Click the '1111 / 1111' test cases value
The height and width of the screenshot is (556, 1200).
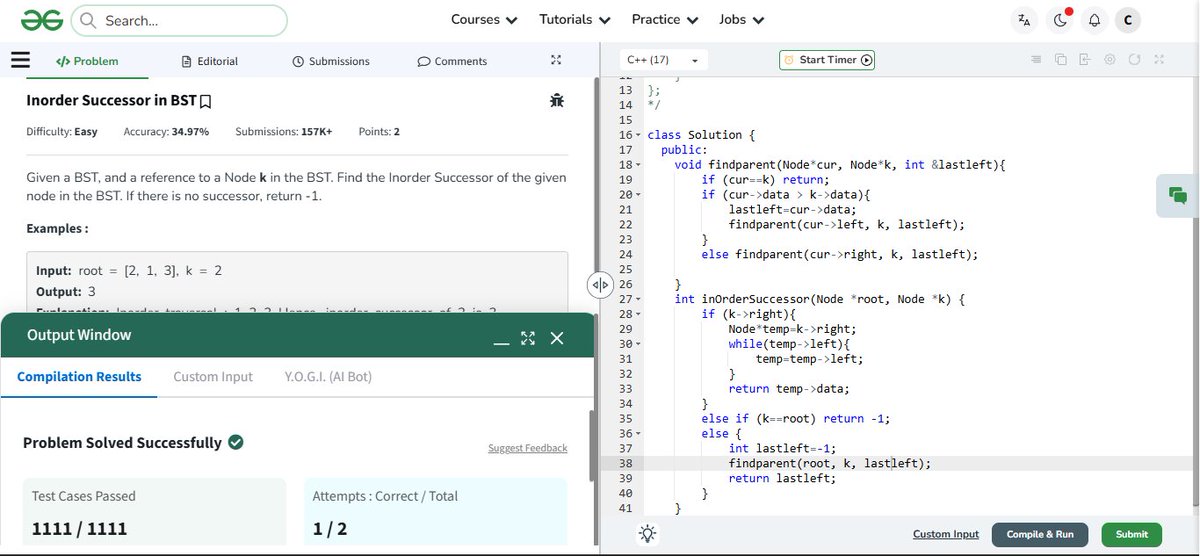pyautogui.click(x=80, y=528)
